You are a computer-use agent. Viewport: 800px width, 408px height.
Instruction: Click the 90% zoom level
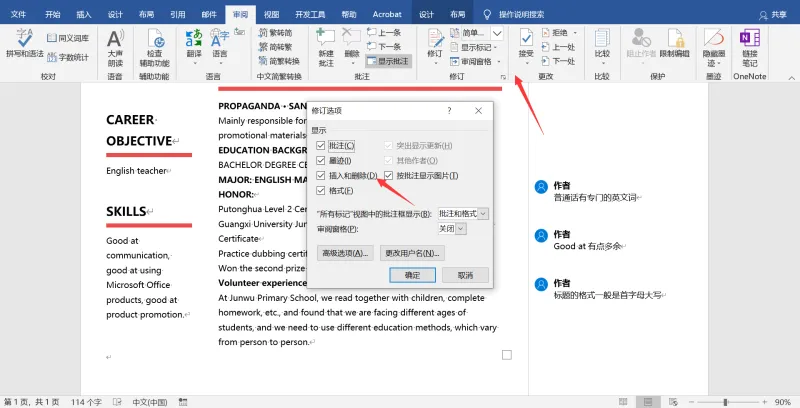783,402
